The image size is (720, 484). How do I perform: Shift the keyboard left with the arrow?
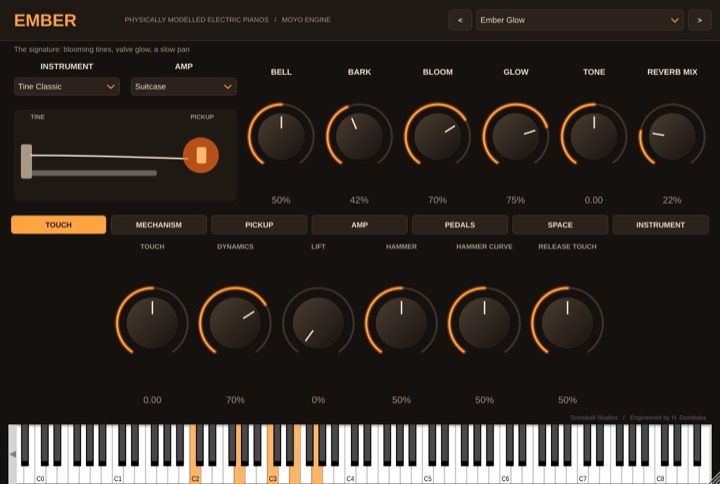coord(13,454)
